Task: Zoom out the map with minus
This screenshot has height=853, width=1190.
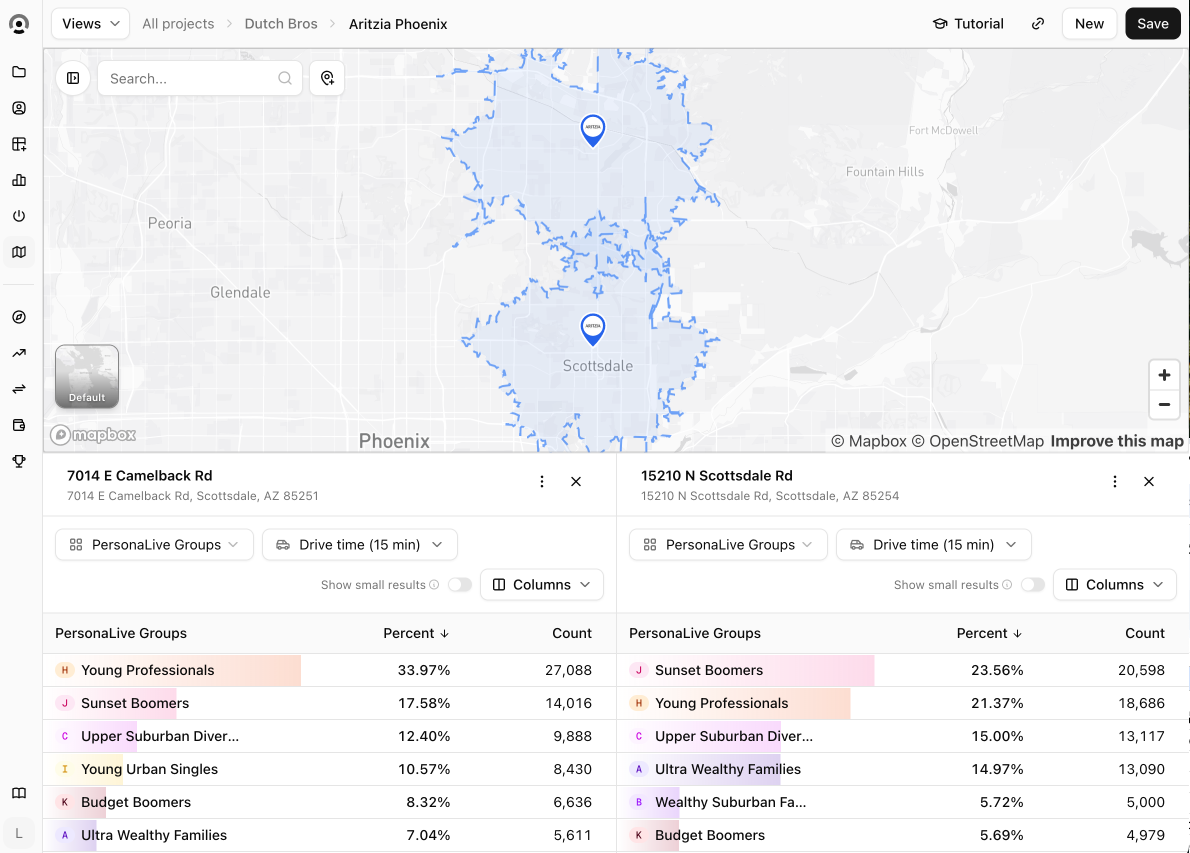Action: 1163,404
